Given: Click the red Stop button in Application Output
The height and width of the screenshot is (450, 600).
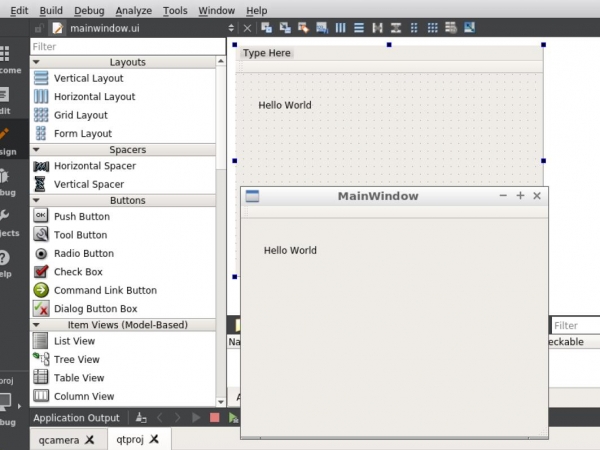Looking at the screenshot, I should (214, 418).
